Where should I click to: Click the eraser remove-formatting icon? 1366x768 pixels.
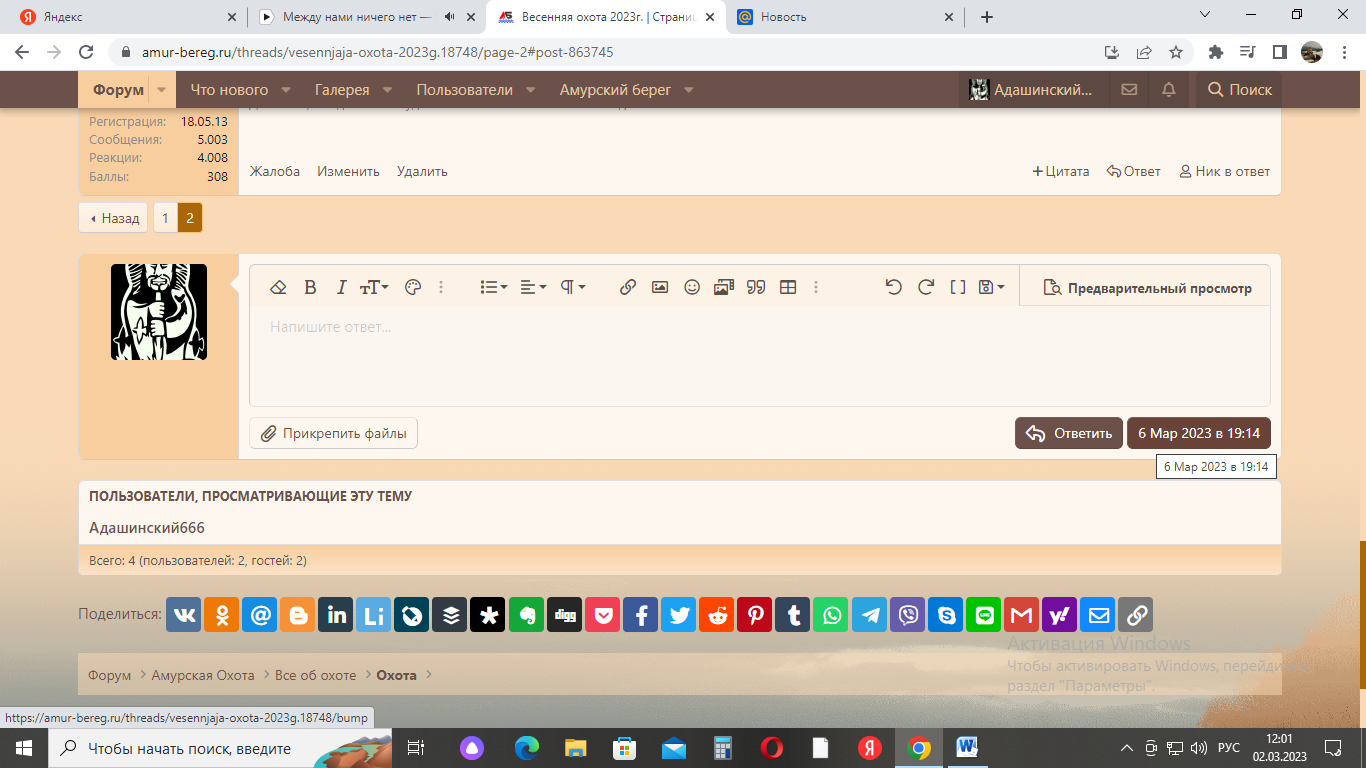[x=279, y=287]
